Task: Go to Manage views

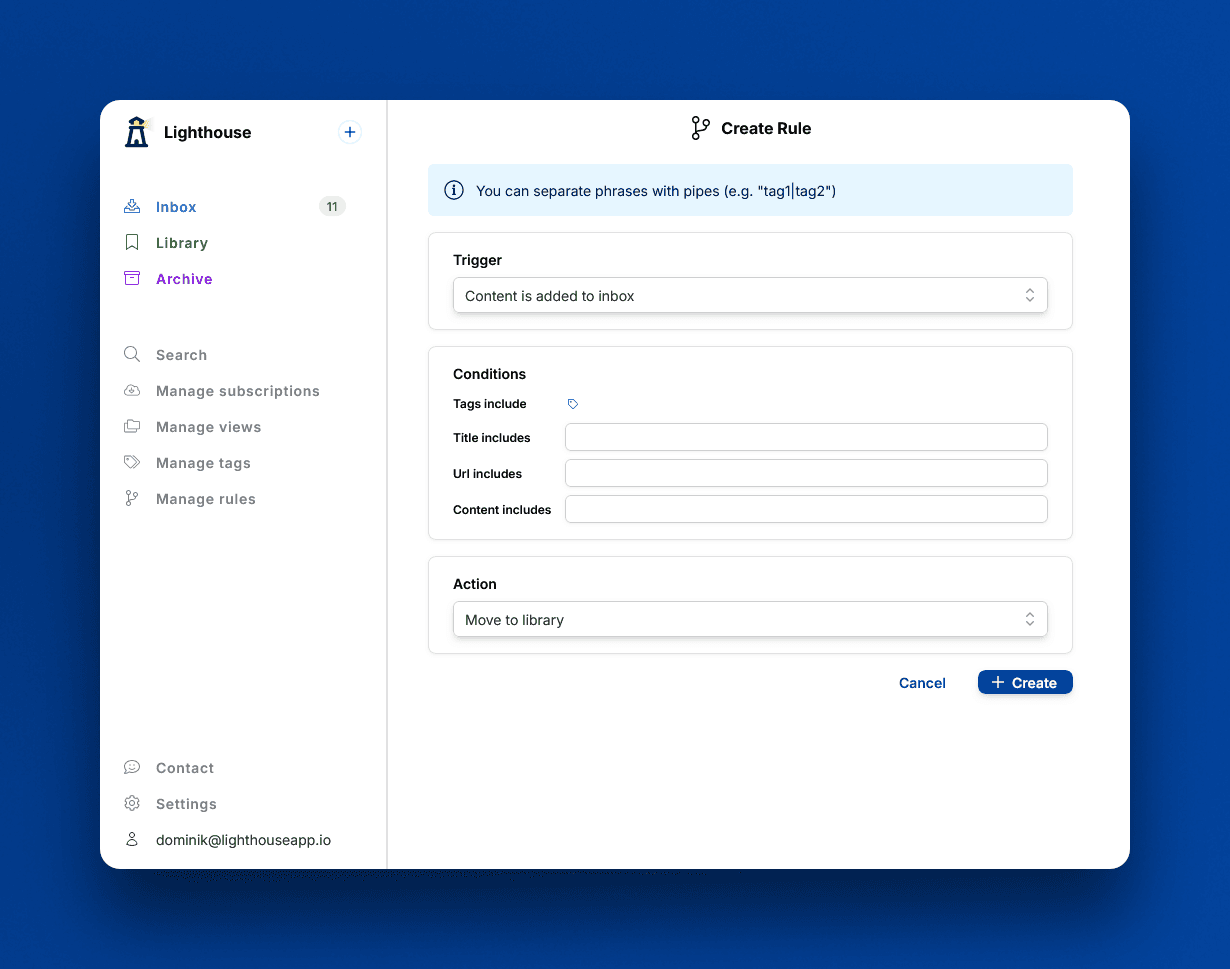Action: 208,427
